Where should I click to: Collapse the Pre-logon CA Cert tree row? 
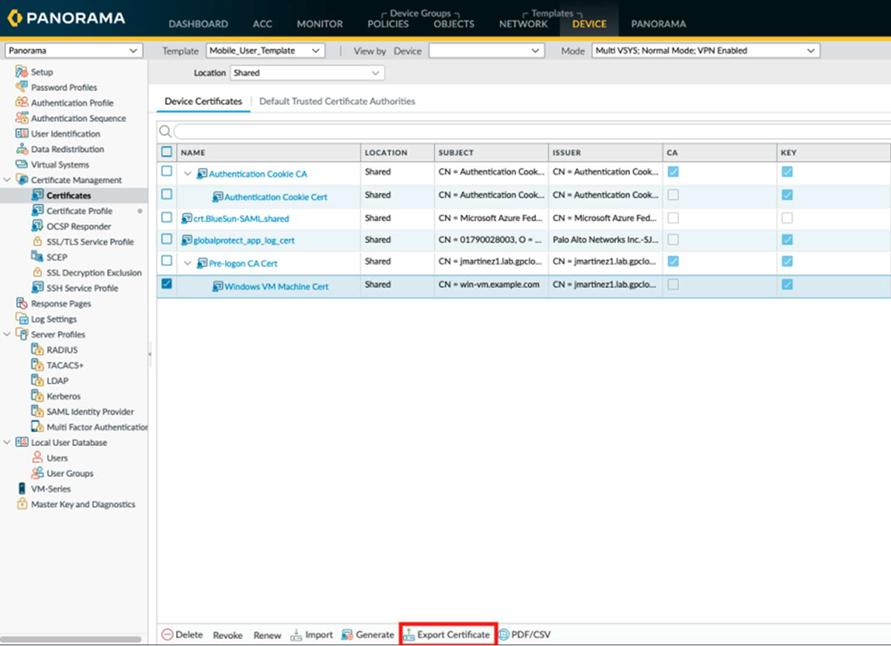[x=187, y=263]
